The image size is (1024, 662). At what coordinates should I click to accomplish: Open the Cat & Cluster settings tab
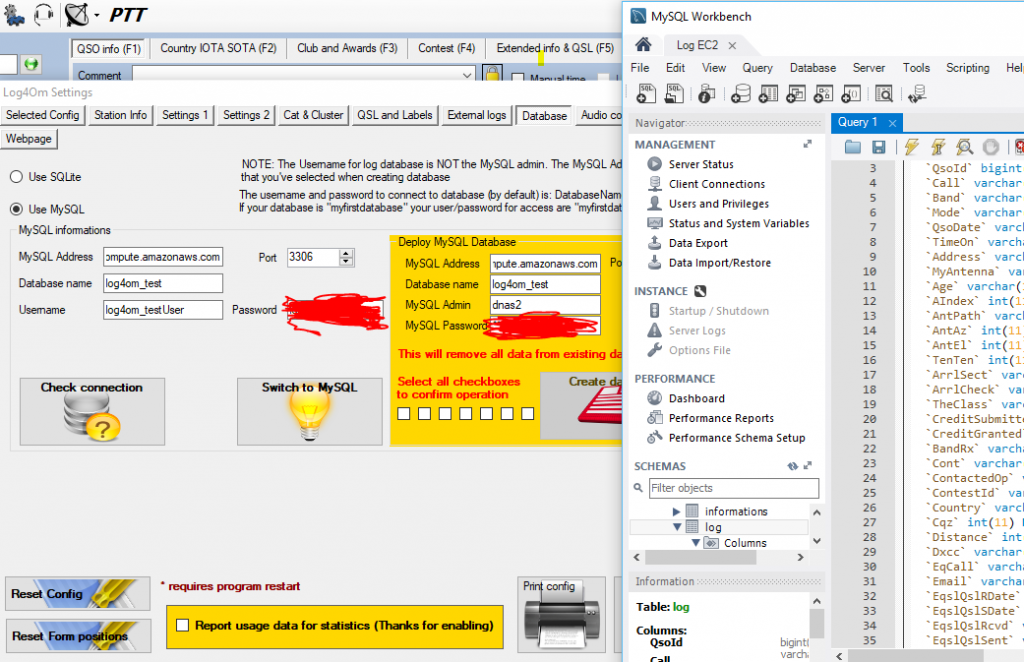(313, 116)
